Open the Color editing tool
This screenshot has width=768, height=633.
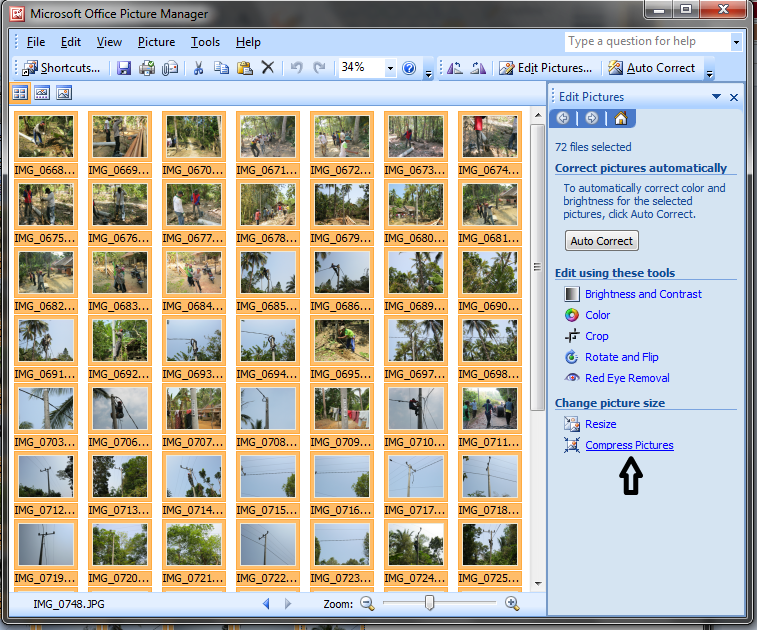coord(598,315)
